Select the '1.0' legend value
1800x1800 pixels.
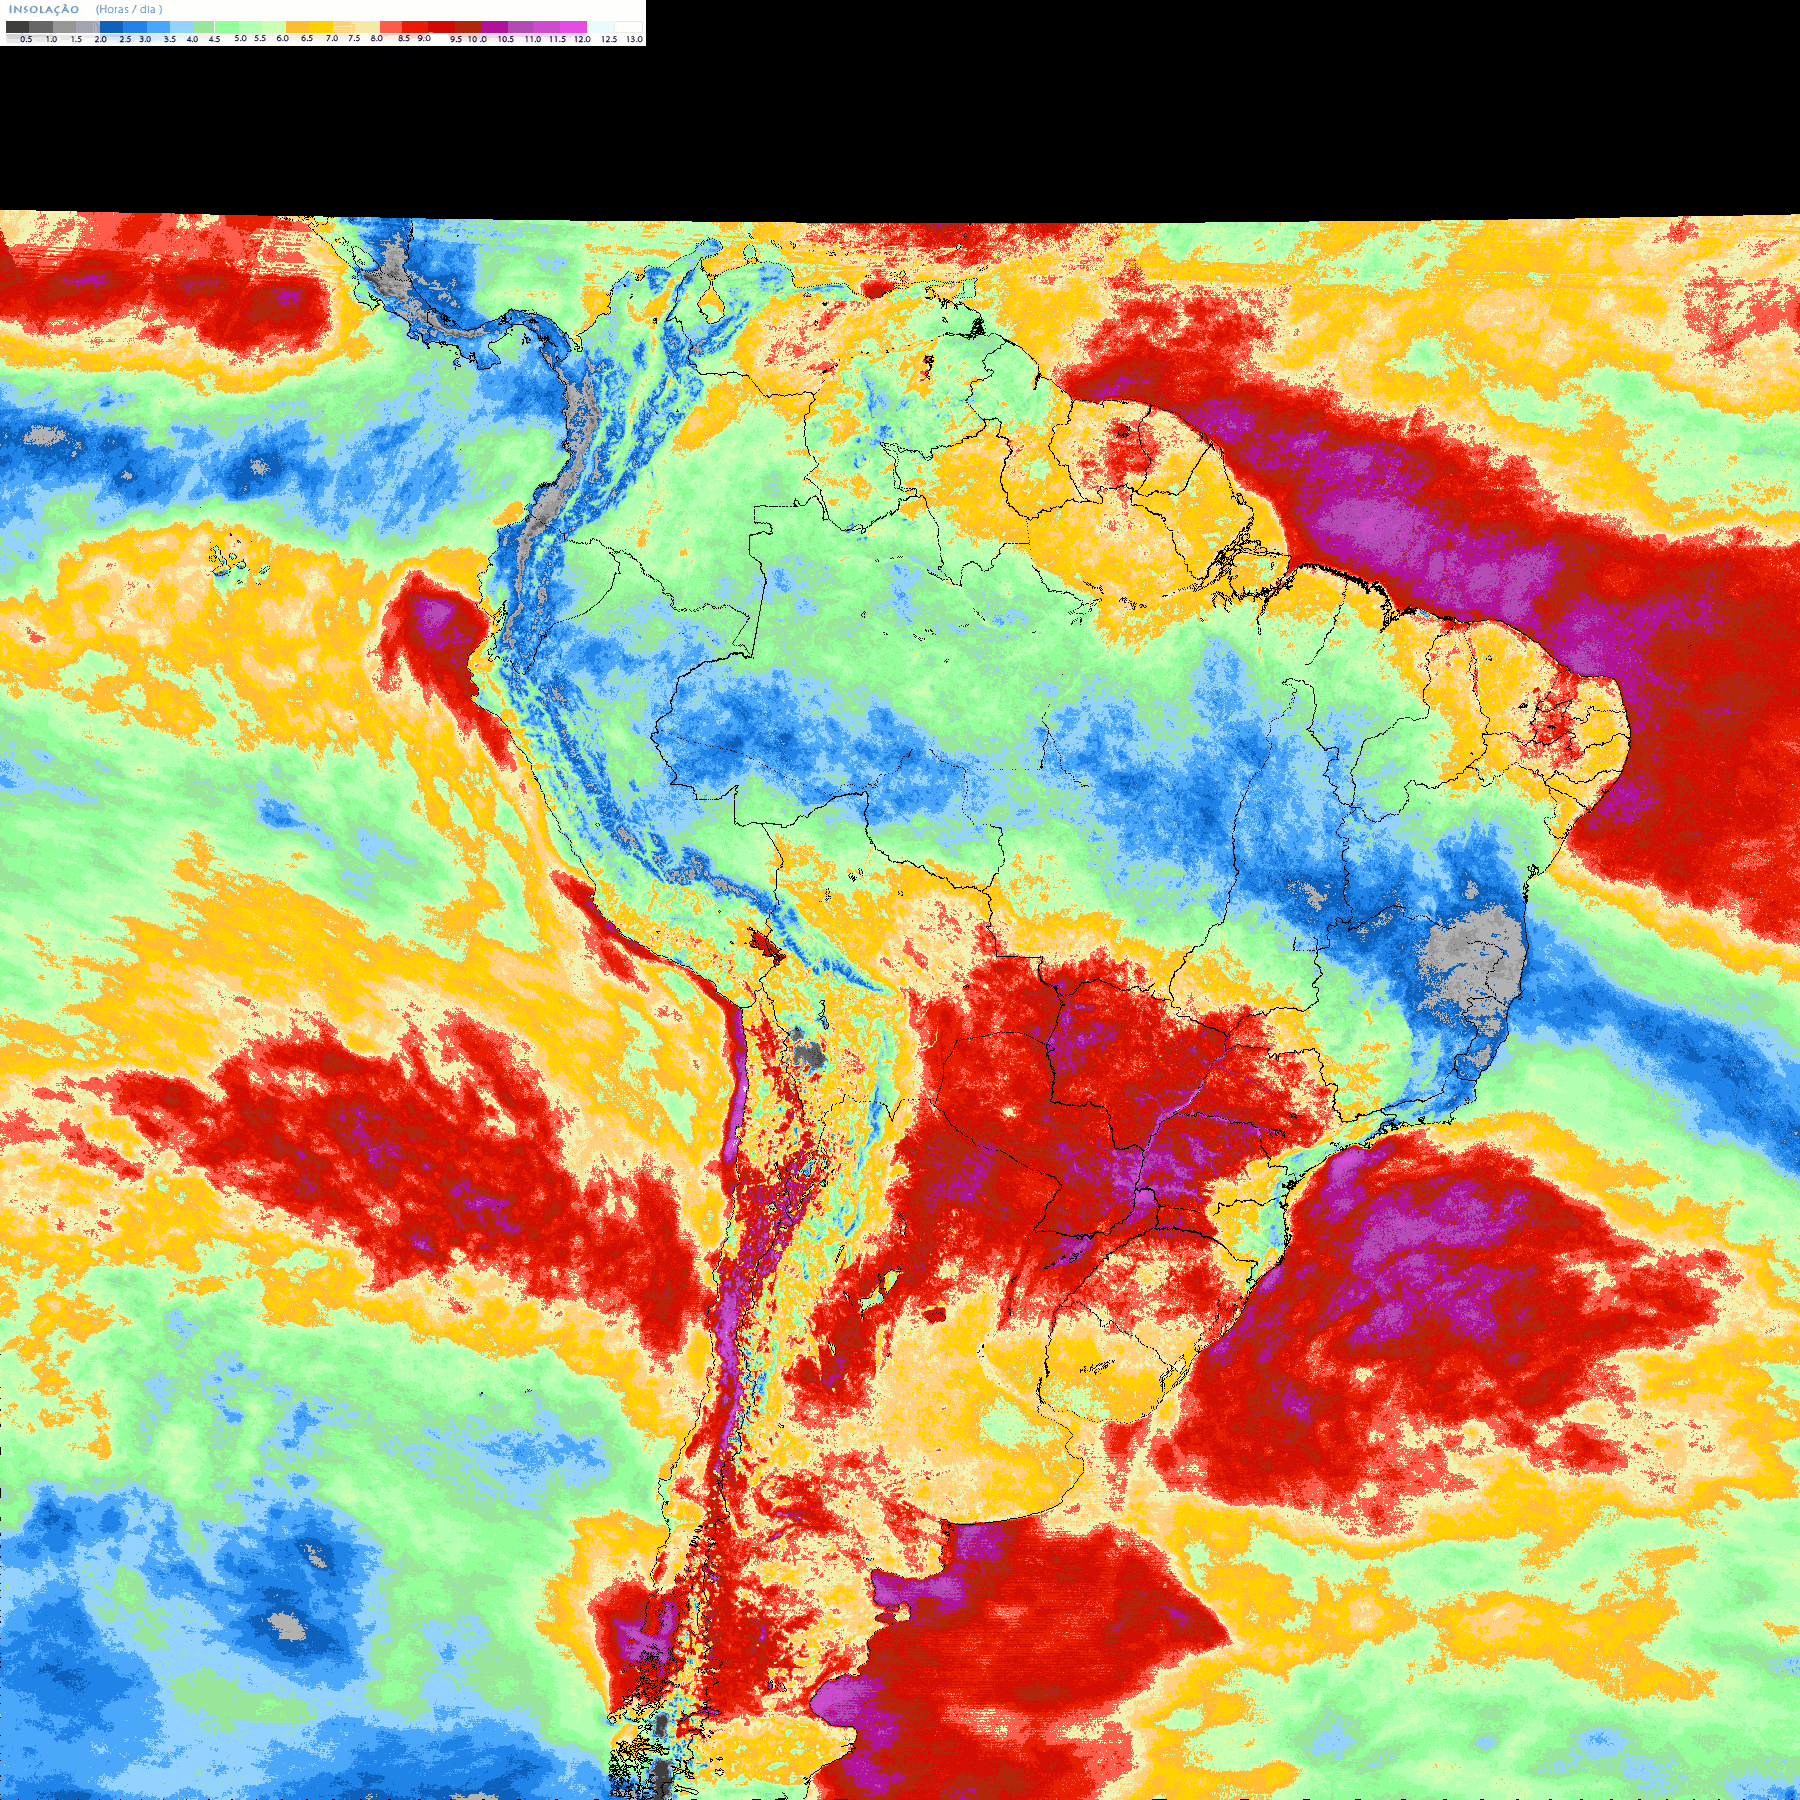[51, 39]
